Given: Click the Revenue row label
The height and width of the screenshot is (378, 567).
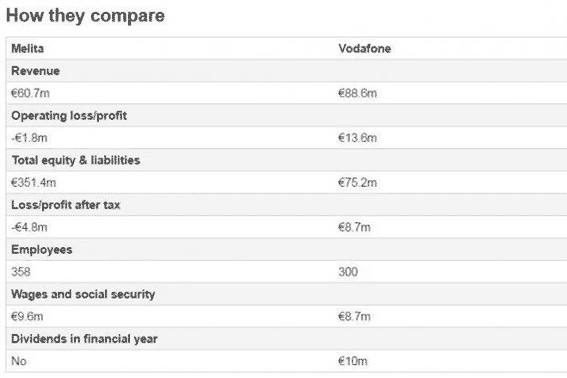Looking at the screenshot, I should 35,71.
